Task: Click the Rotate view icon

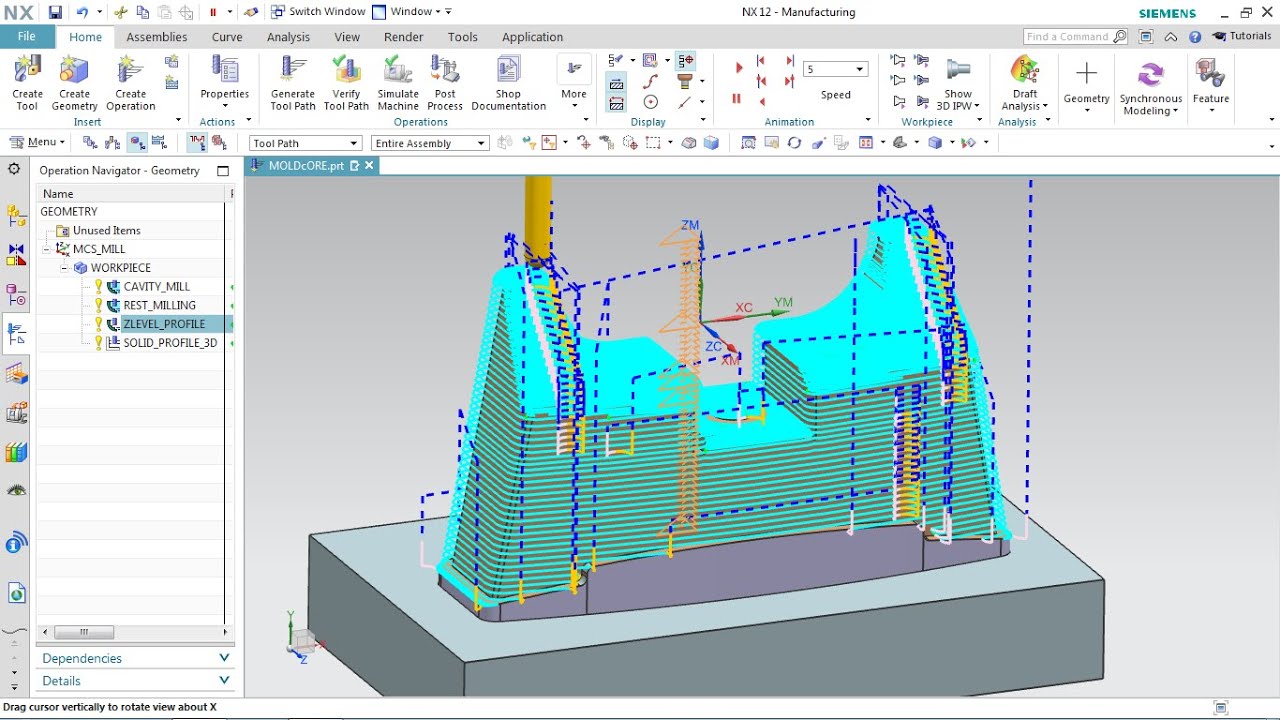Action: tap(794, 143)
